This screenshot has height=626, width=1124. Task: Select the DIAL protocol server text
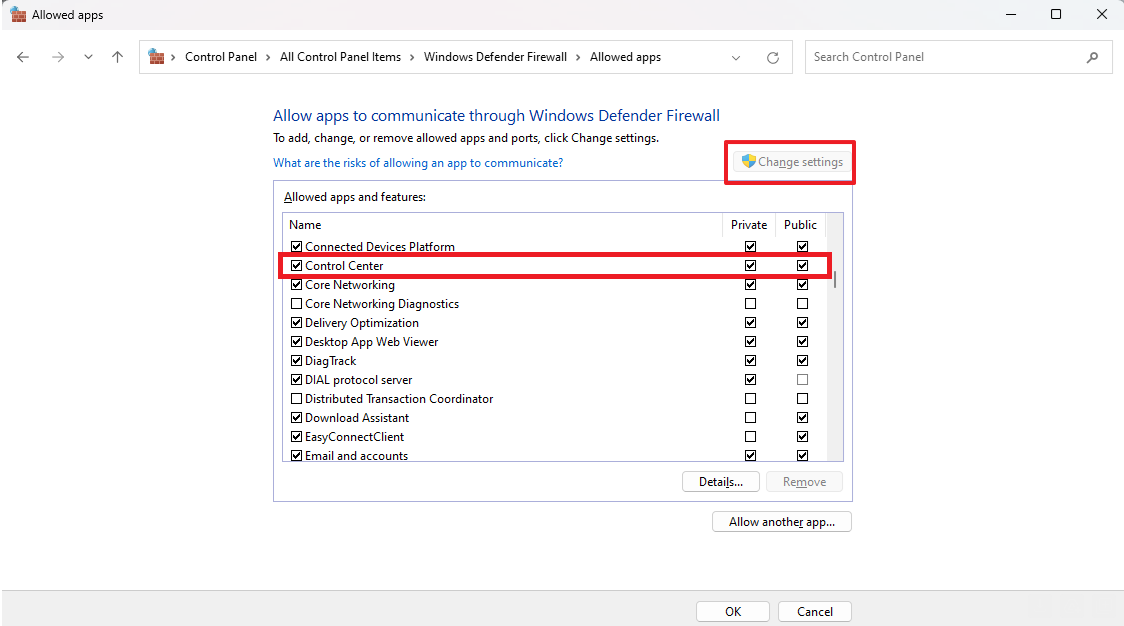point(358,380)
